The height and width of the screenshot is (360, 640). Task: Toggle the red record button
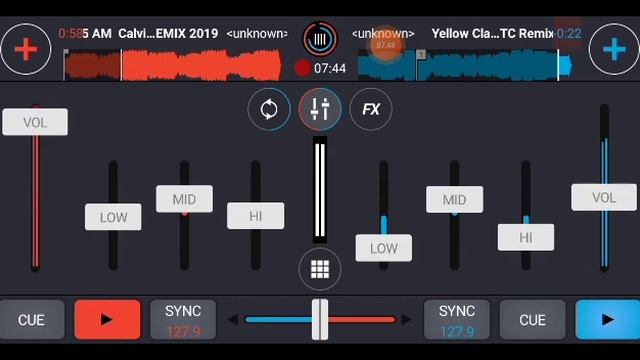pos(302,68)
